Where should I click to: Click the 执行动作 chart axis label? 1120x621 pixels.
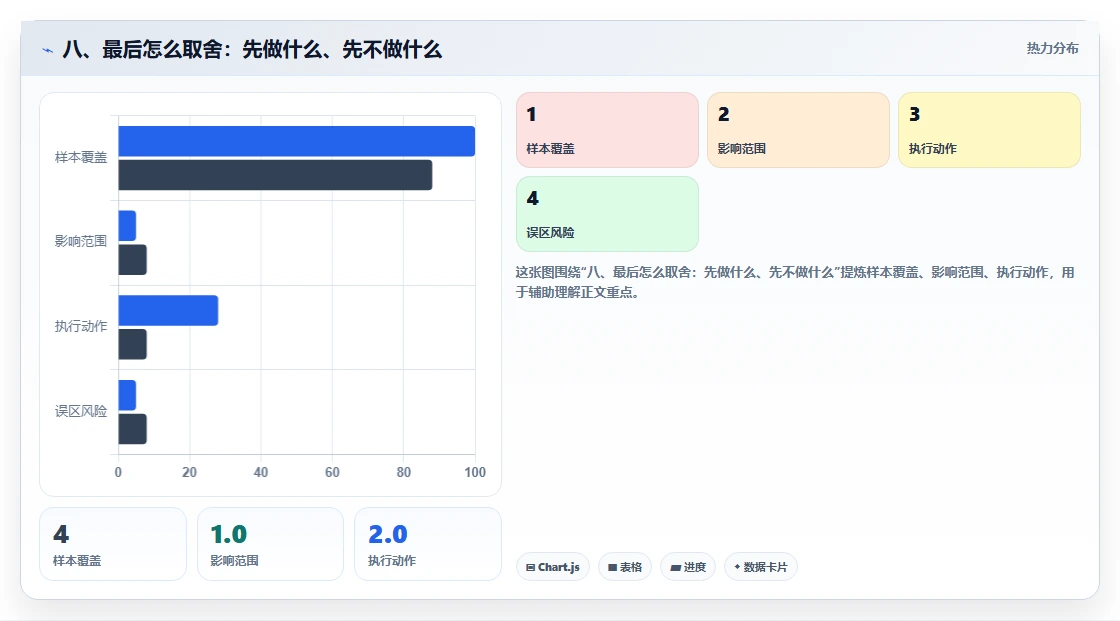[x=81, y=327]
